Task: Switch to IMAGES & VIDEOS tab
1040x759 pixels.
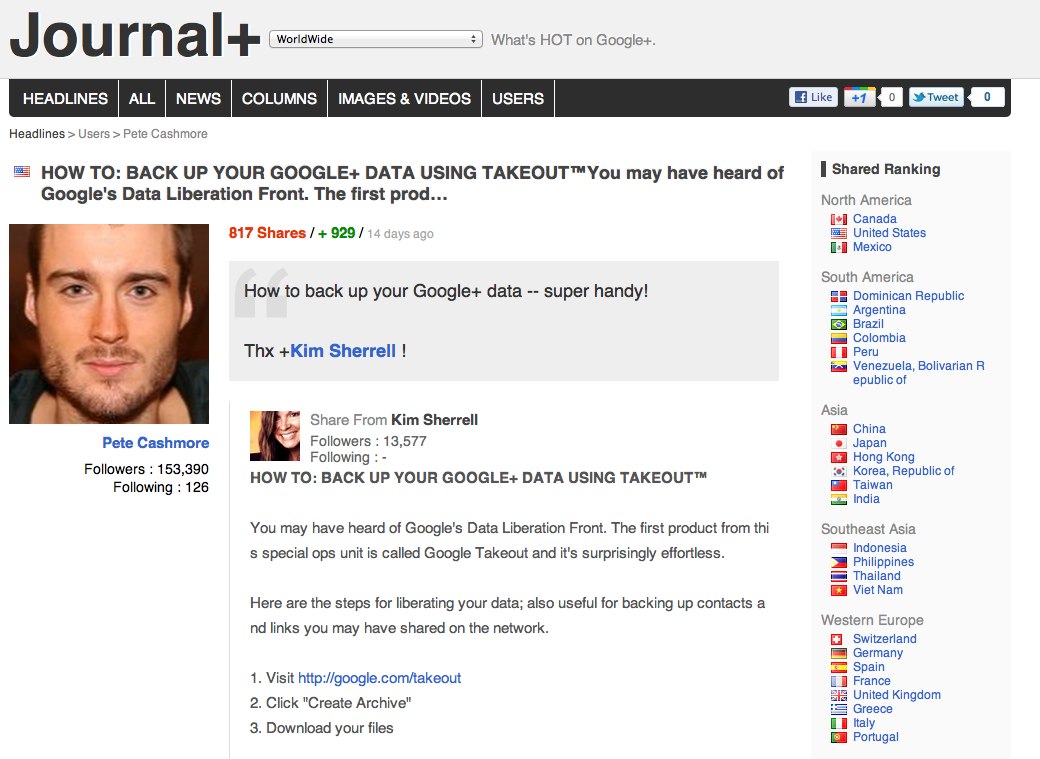Action: tap(404, 98)
